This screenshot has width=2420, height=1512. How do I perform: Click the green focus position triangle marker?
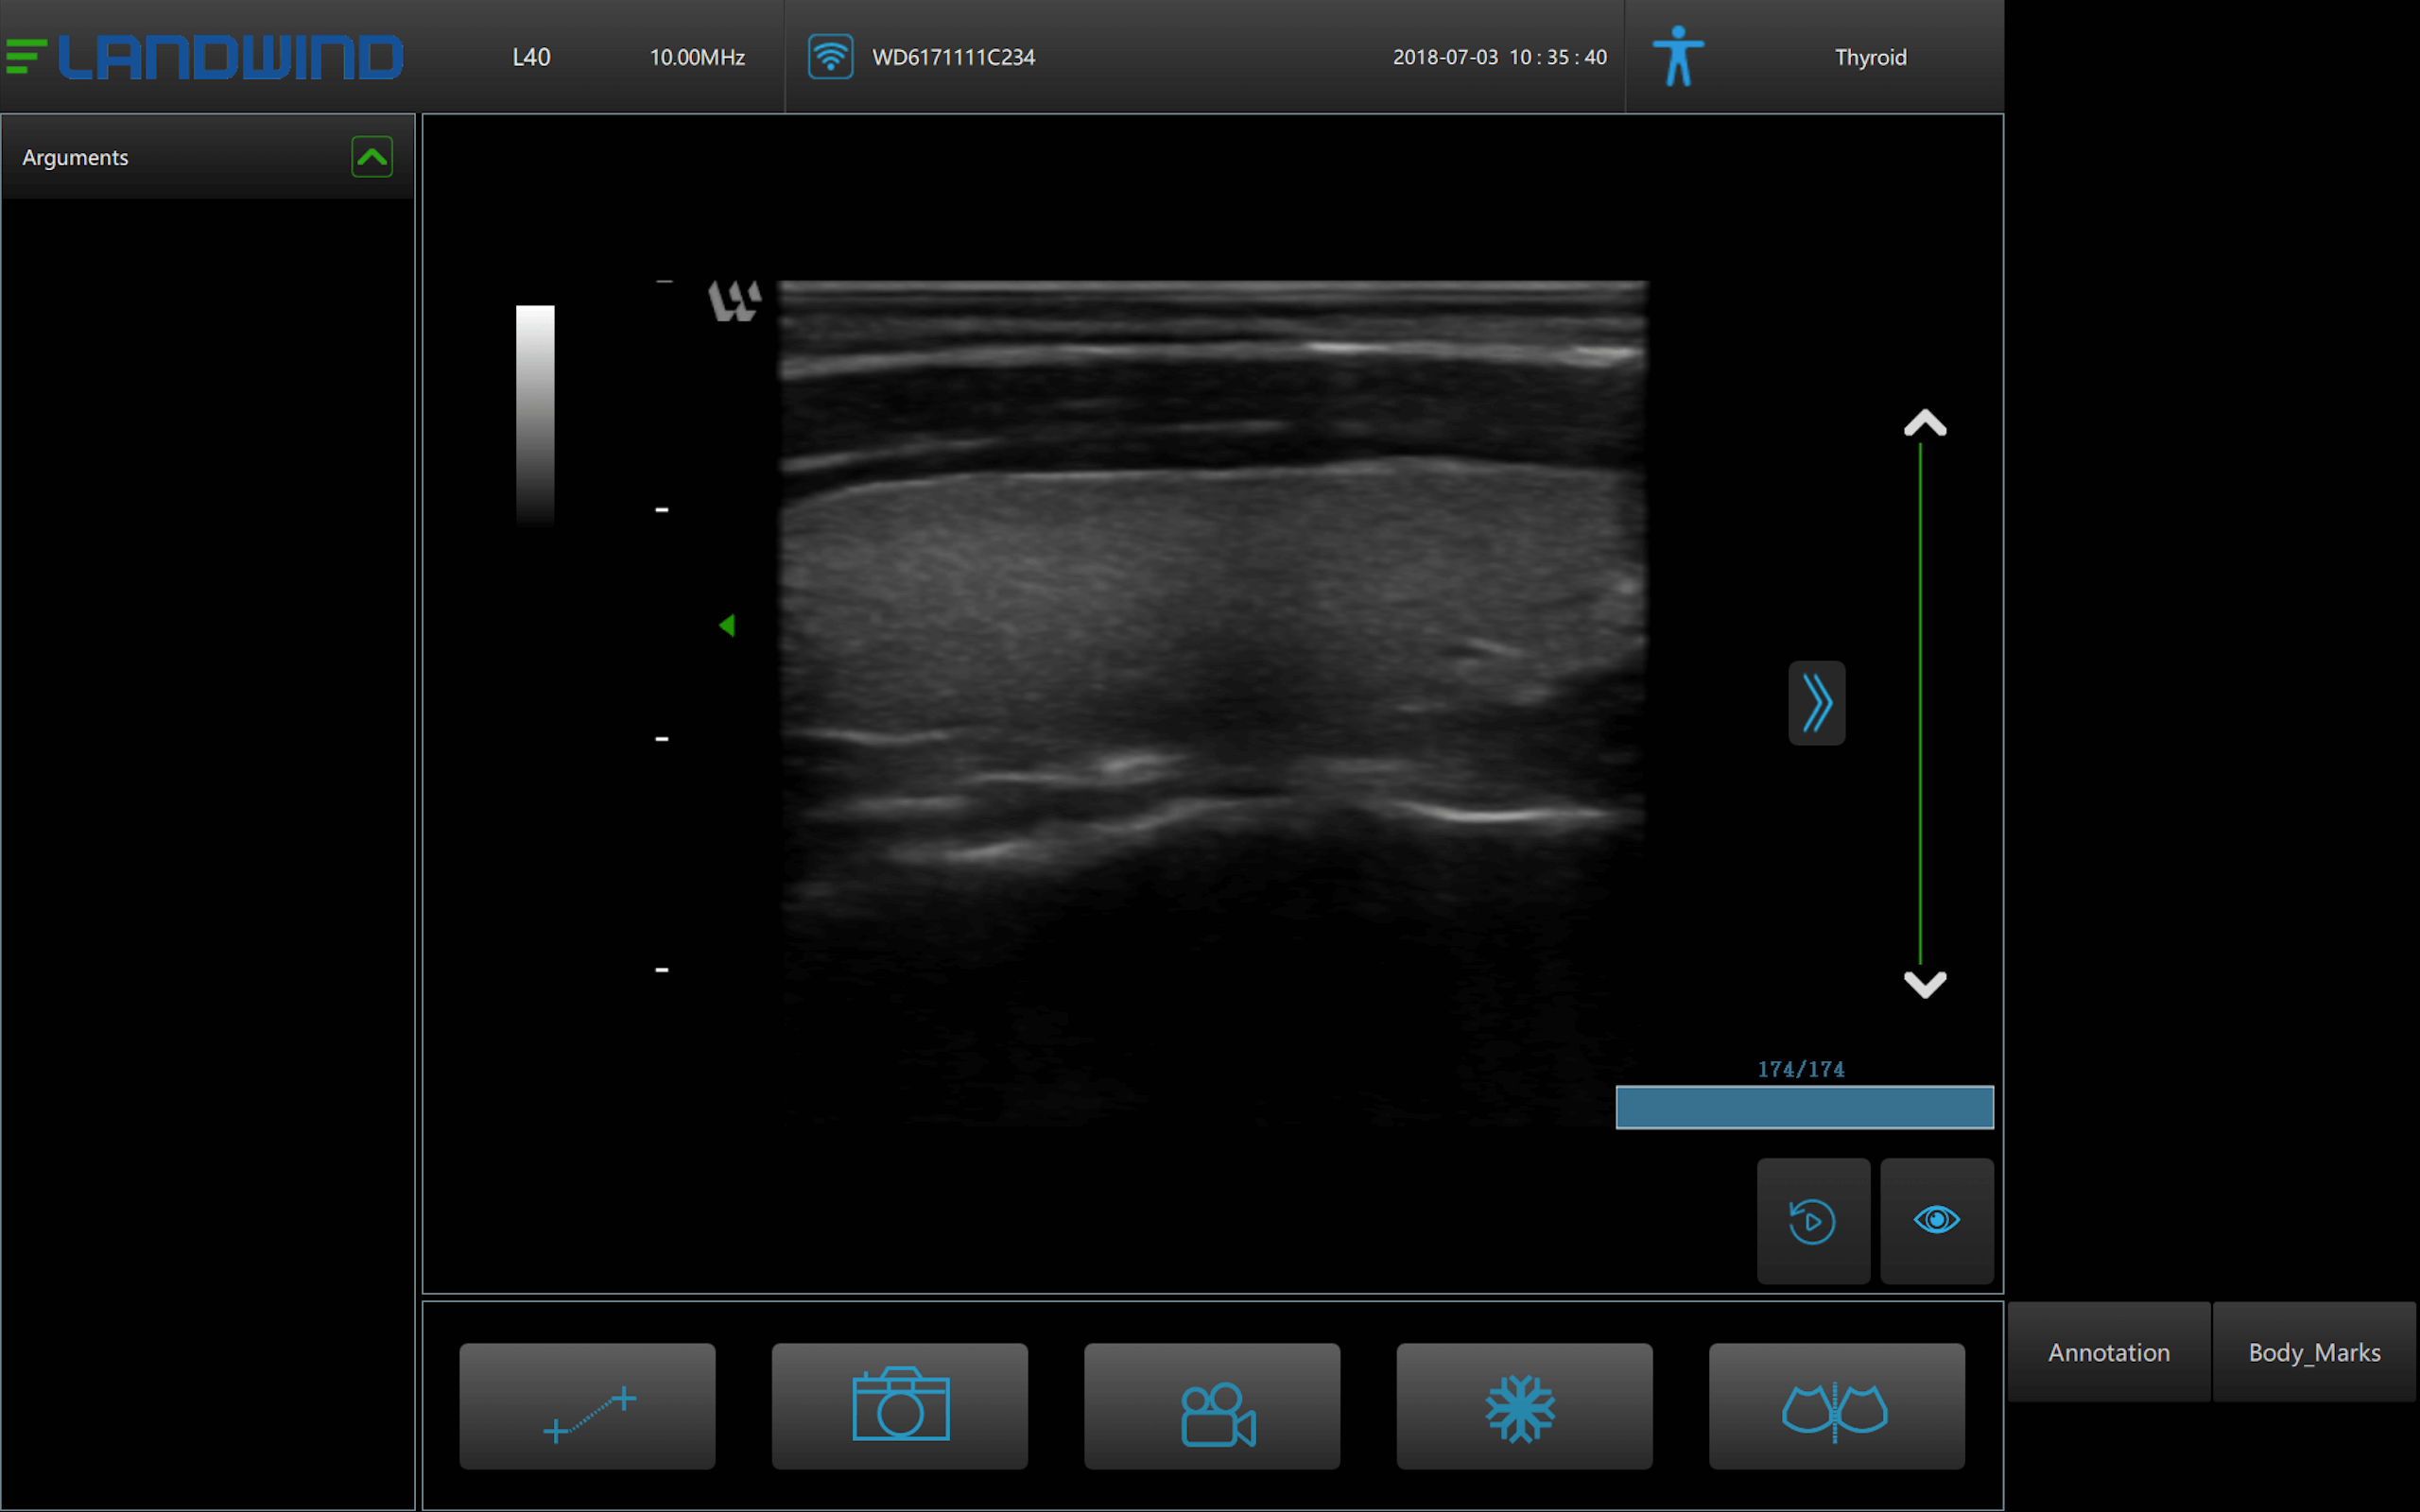pyautogui.click(x=727, y=625)
